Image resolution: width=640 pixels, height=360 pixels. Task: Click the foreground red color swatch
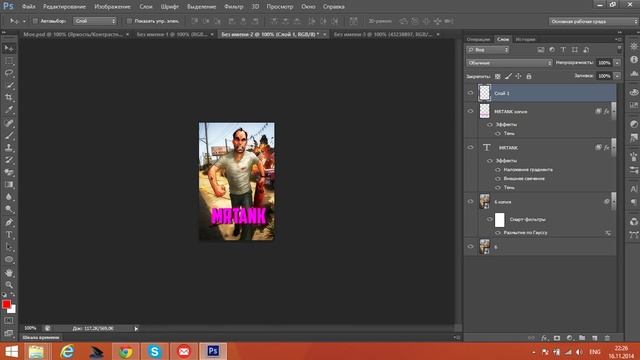6,304
